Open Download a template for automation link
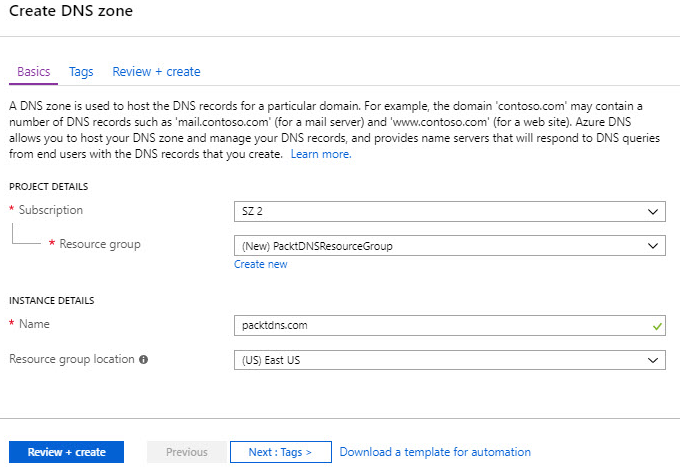Image resolution: width=680 pixels, height=476 pixels. point(435,452)
